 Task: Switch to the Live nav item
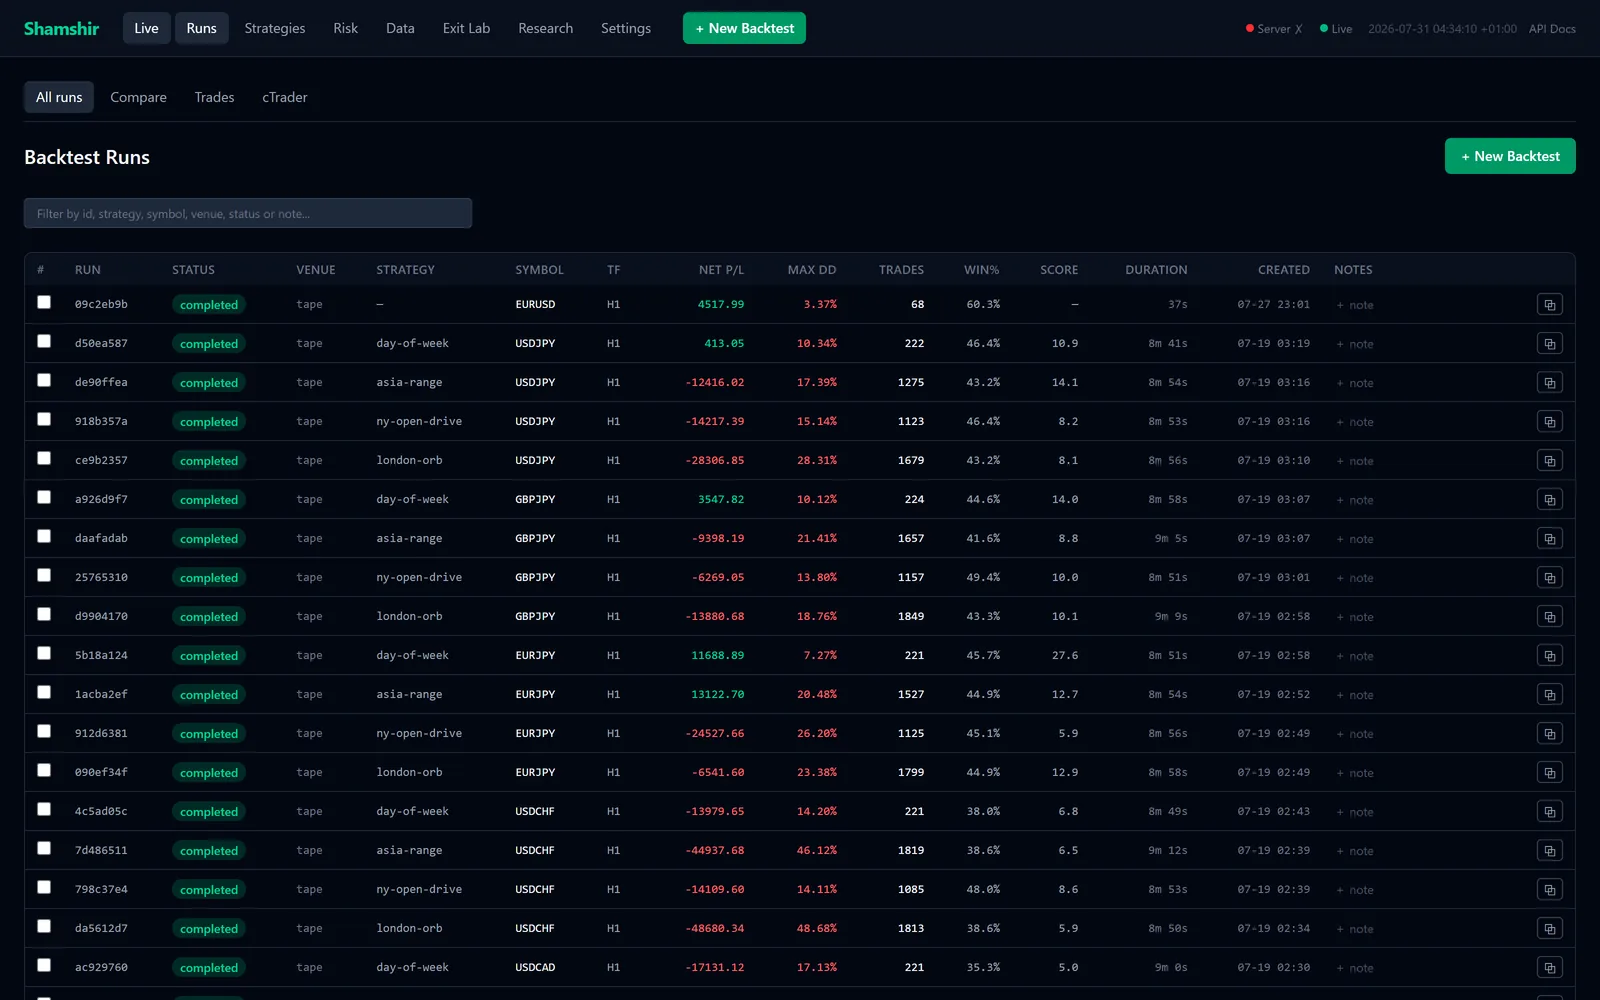[146, 28]
